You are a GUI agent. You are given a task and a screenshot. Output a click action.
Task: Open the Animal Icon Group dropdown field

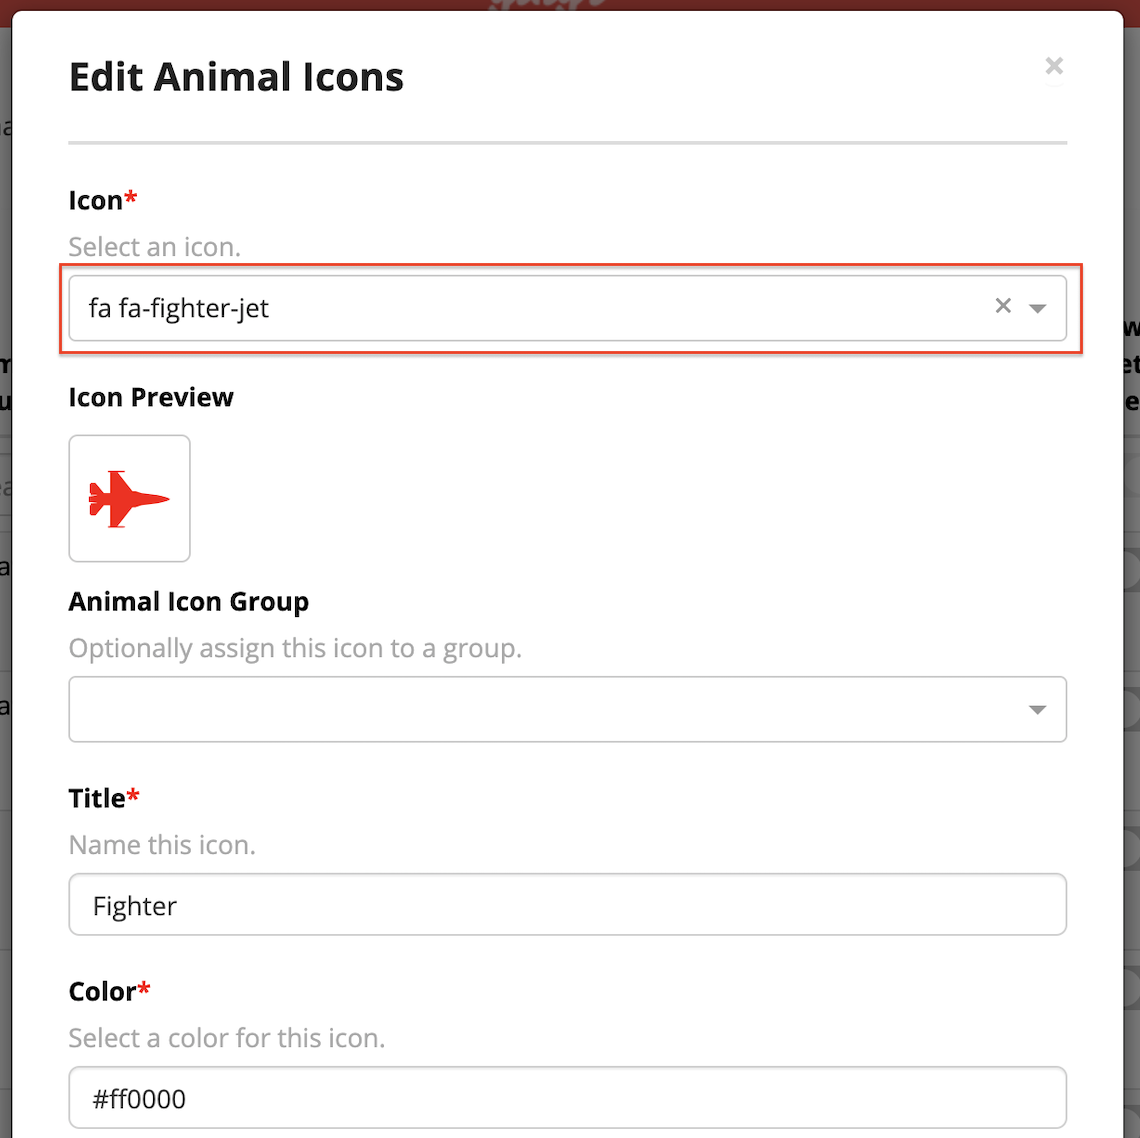coord(567,709)
